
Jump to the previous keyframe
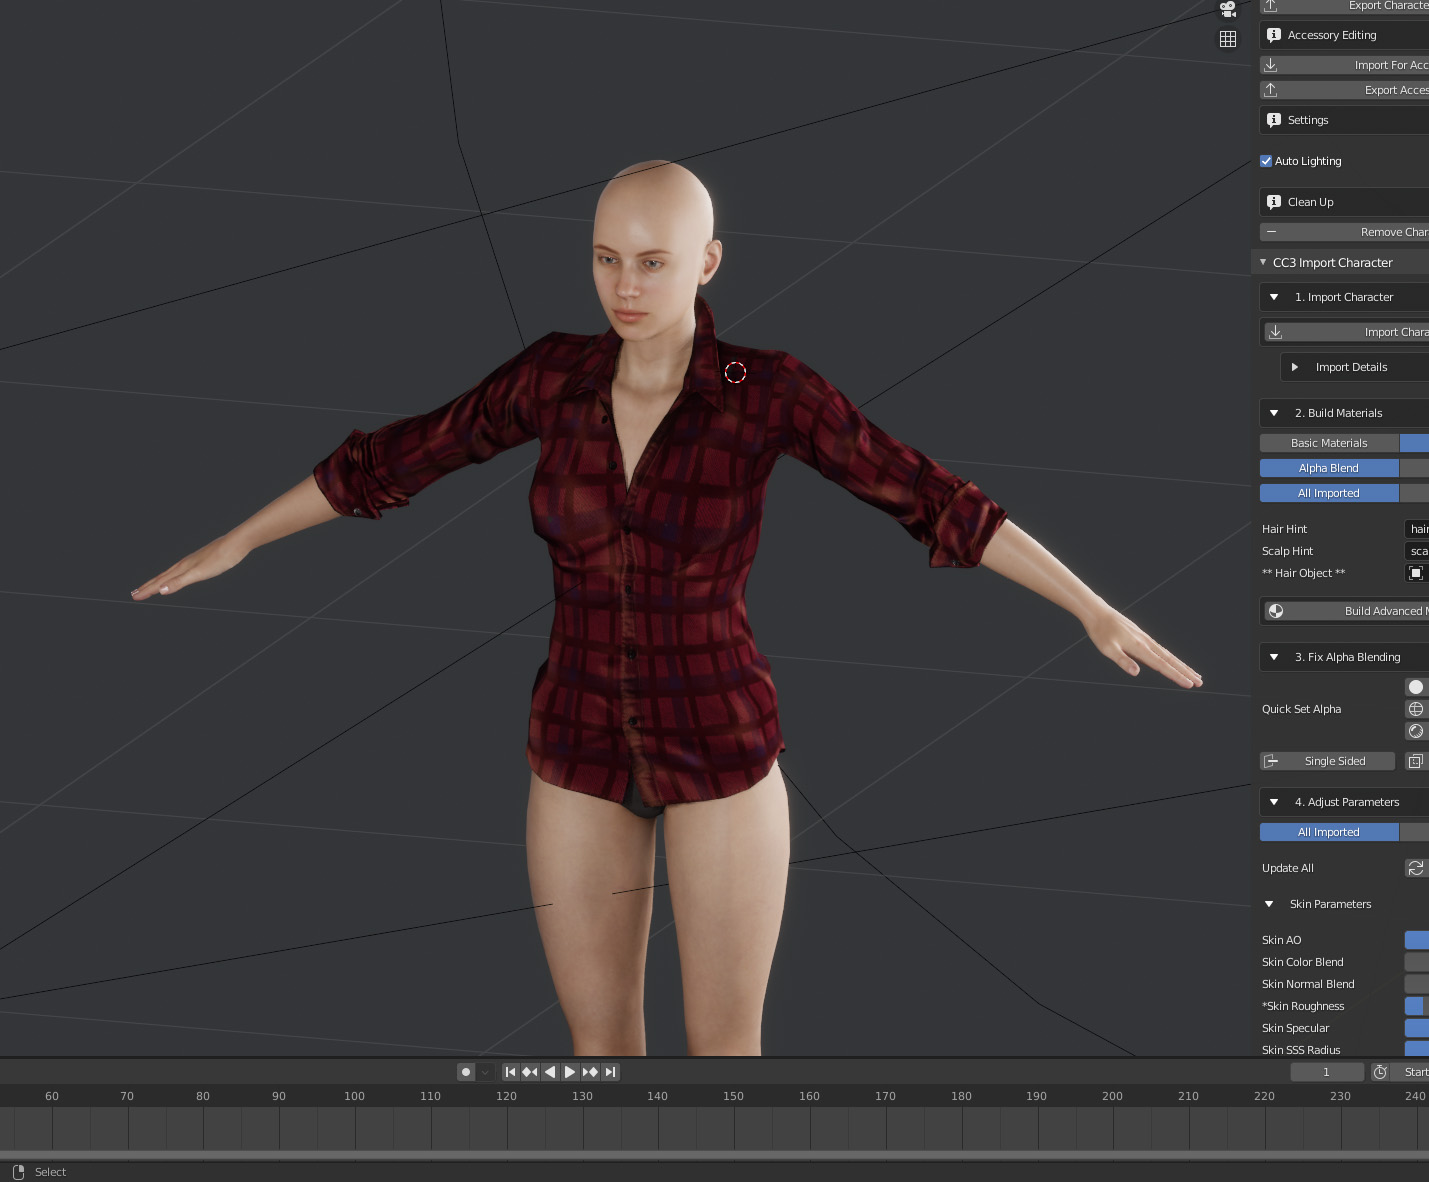(x=530, y=1072)
